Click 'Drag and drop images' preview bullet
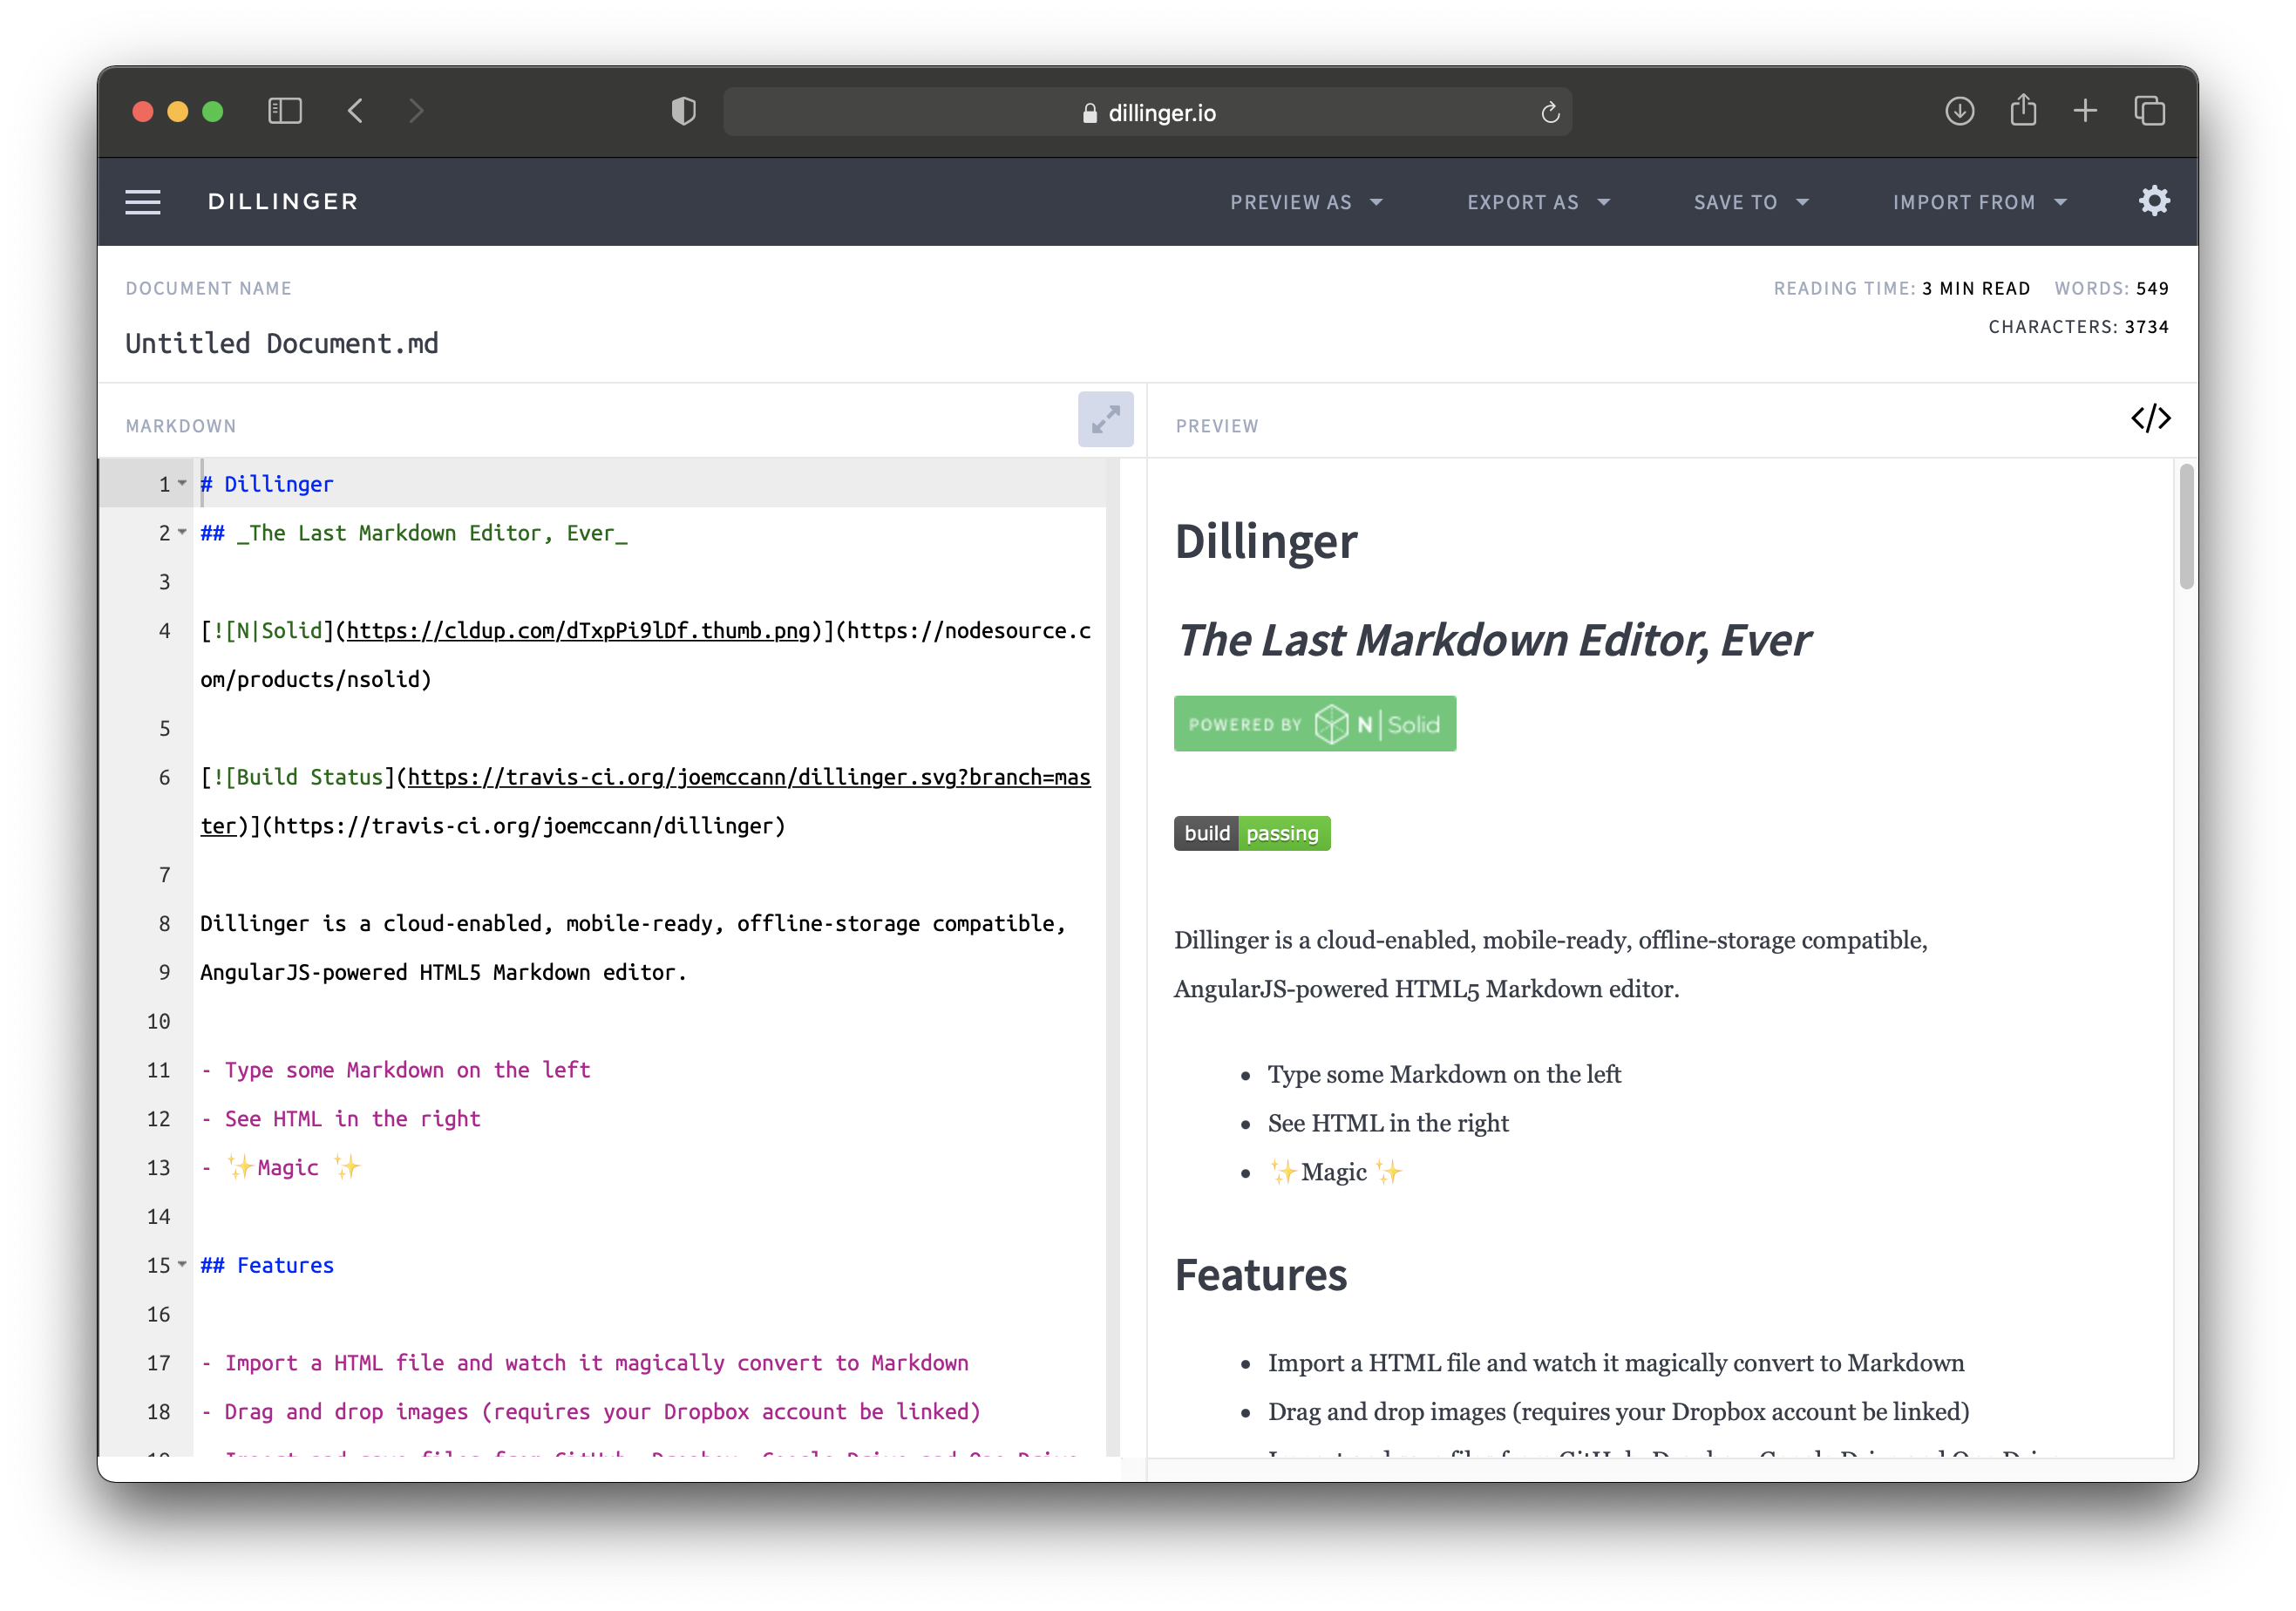This screenshot has height=1611, width=2296. pos(1618,1411)
